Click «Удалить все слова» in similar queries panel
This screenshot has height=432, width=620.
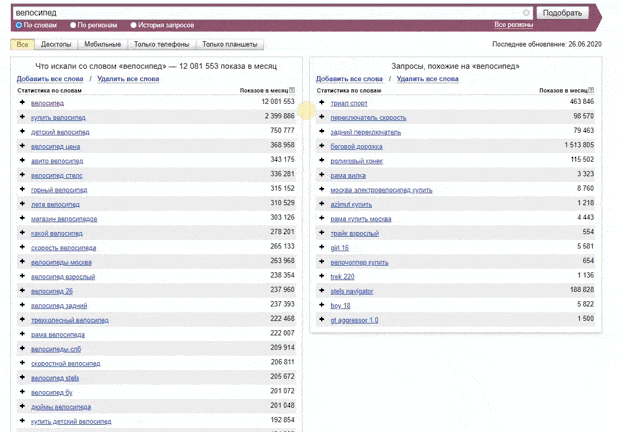click(x=427, y=78)
